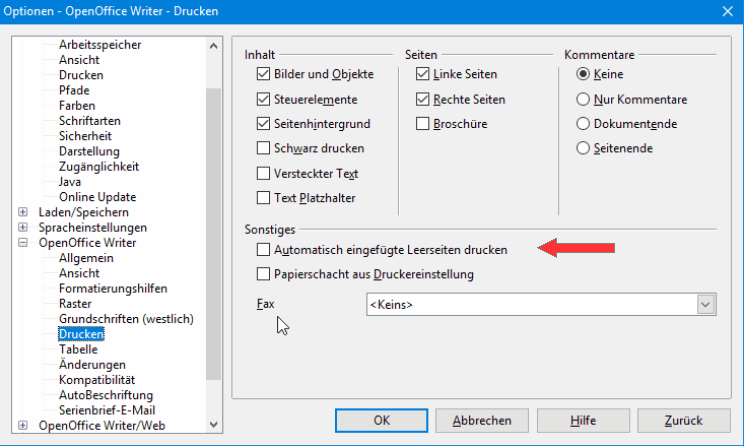
Task: Expand Laden/Speichern tree node
Action: click(x=22, y=212)
